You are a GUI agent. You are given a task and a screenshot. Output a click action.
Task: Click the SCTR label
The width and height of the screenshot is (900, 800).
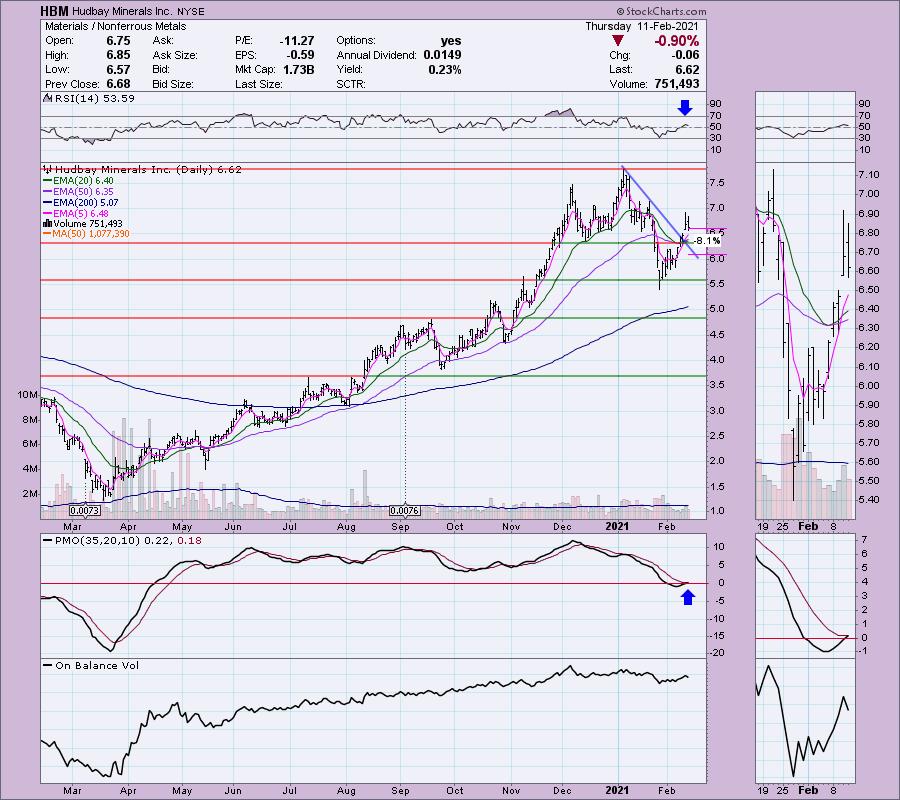point(351,84)
